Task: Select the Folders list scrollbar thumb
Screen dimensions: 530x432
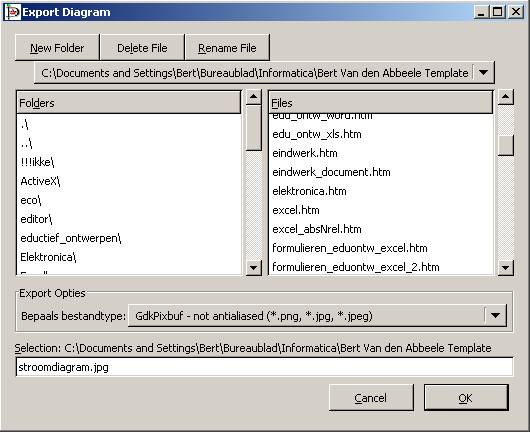Action: coord(253,128)
